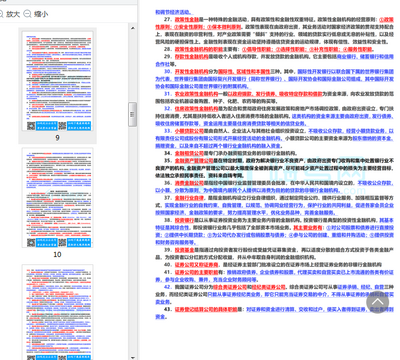The image size is (400, 360).
Task: Click item number 33 in the document
Action: 168,131
